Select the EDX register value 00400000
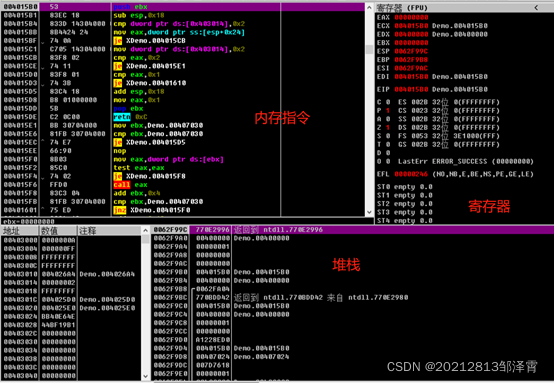This screenshot has height=383, width=554. pyautogui.click(x=411, y=34)
